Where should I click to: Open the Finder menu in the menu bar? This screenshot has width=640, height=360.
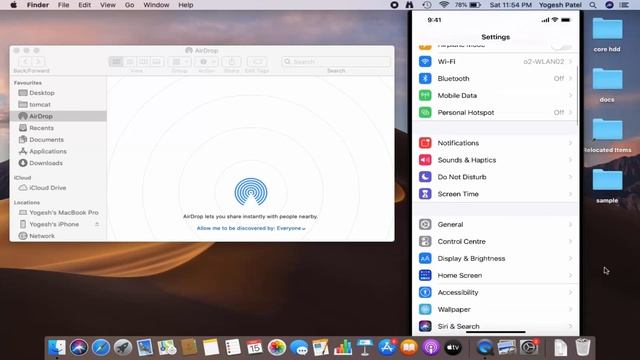tap(38, 5)
